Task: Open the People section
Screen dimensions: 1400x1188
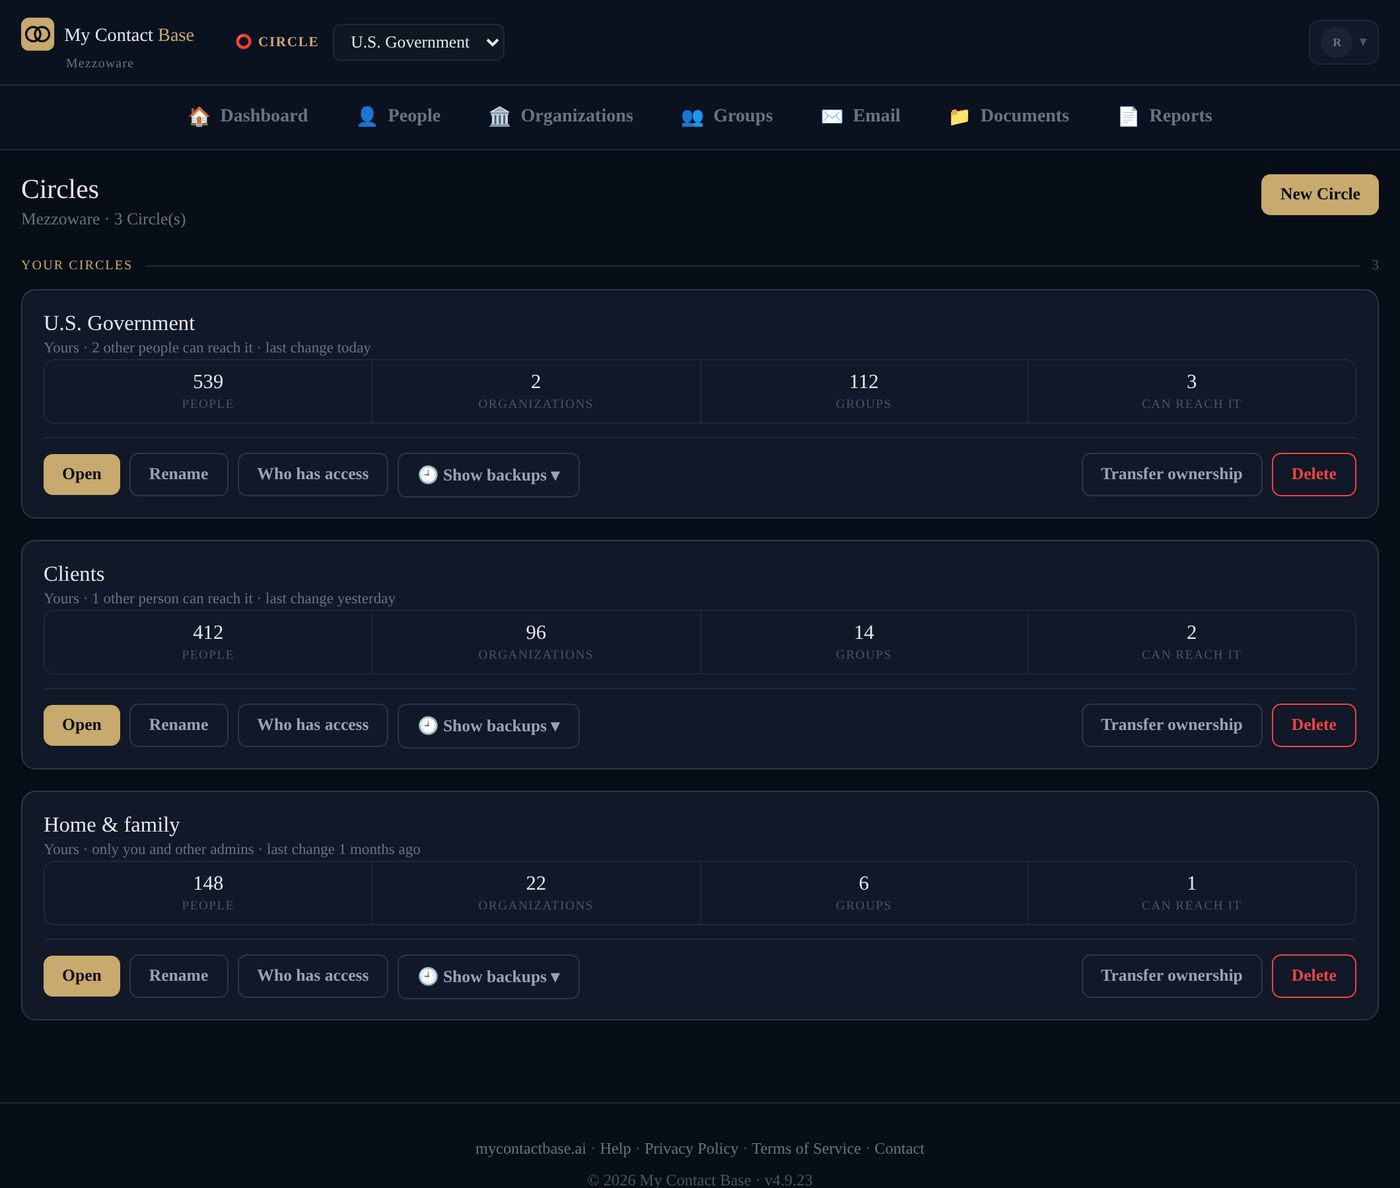Action: click(x=398, y=116)
